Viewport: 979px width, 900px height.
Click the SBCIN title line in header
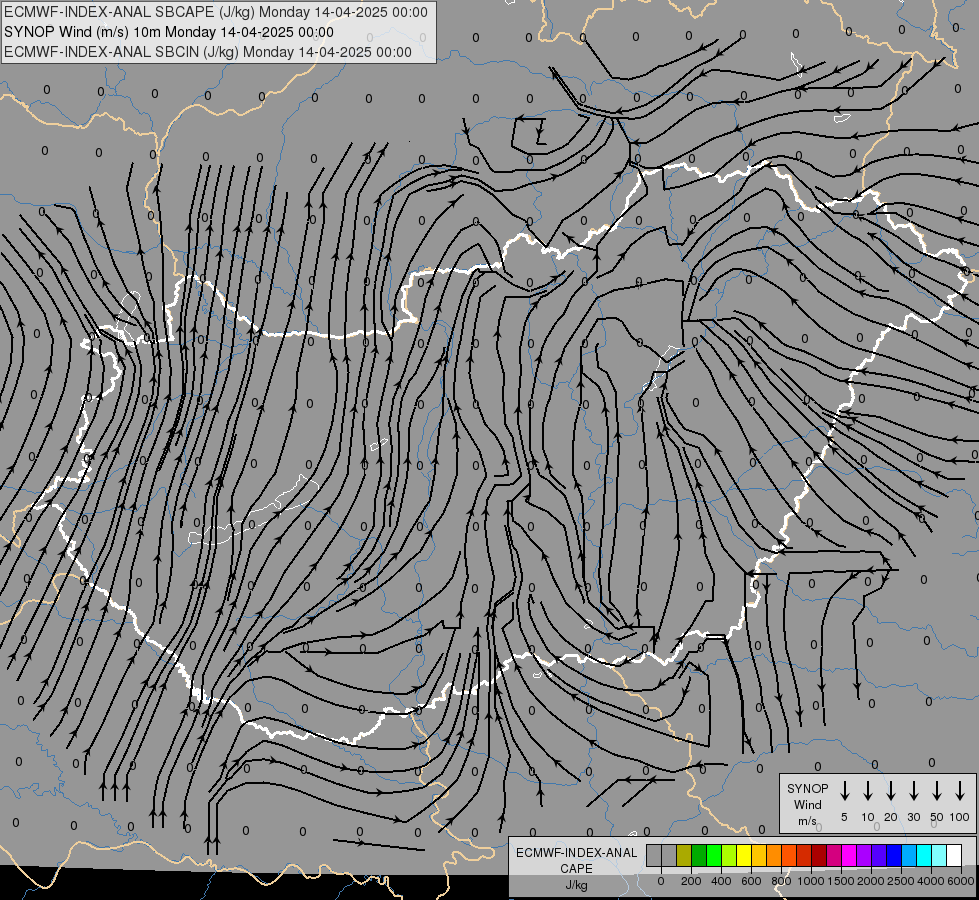(x=208, y=52)
